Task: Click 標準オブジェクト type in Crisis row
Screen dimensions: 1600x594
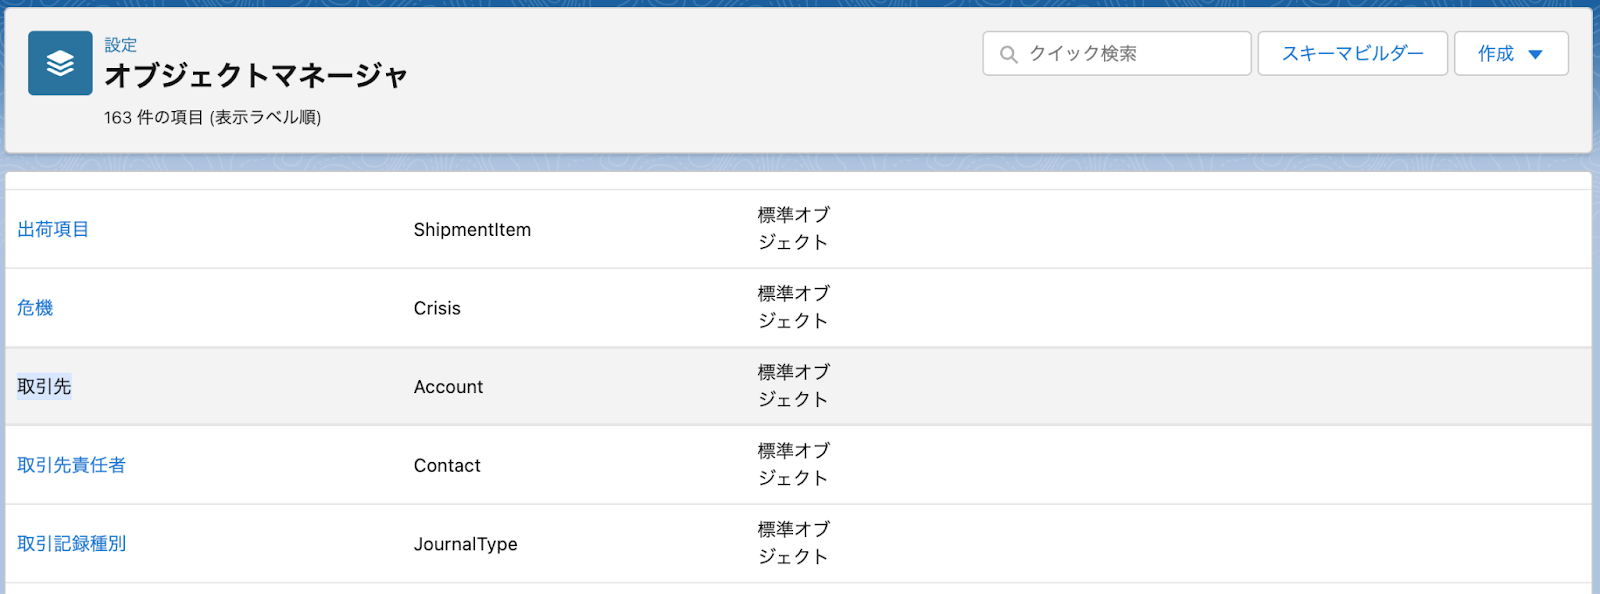Action: [794, 307]
